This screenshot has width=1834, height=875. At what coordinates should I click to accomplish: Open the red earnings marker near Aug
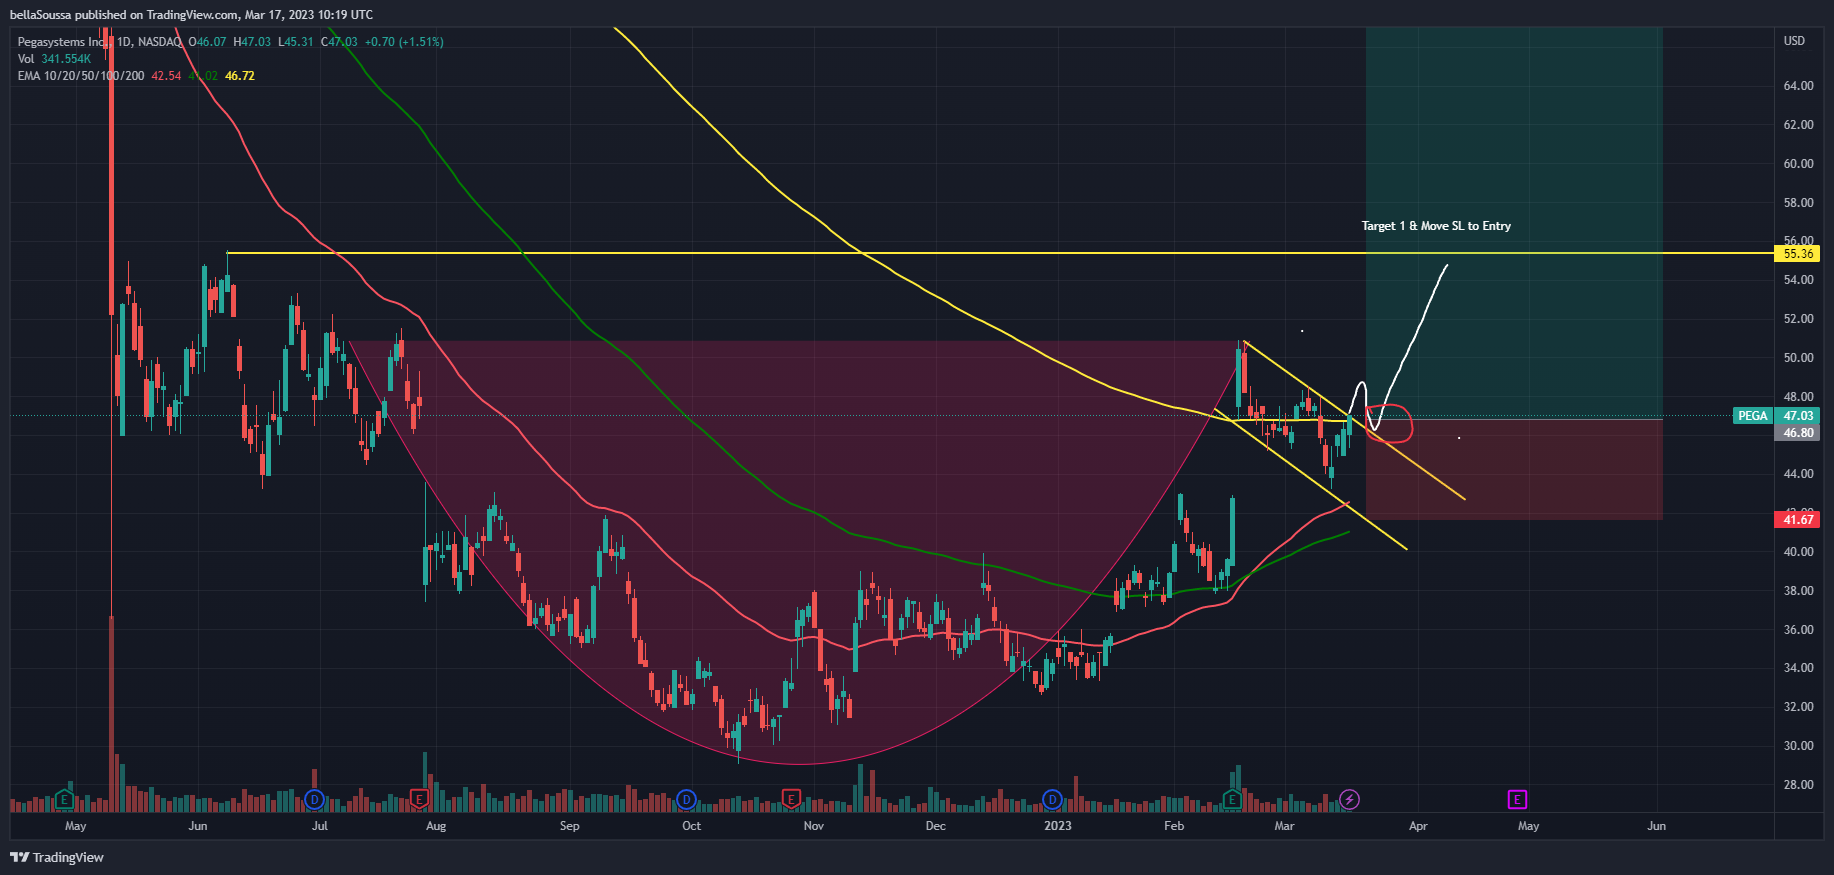(x=420, y=799)
